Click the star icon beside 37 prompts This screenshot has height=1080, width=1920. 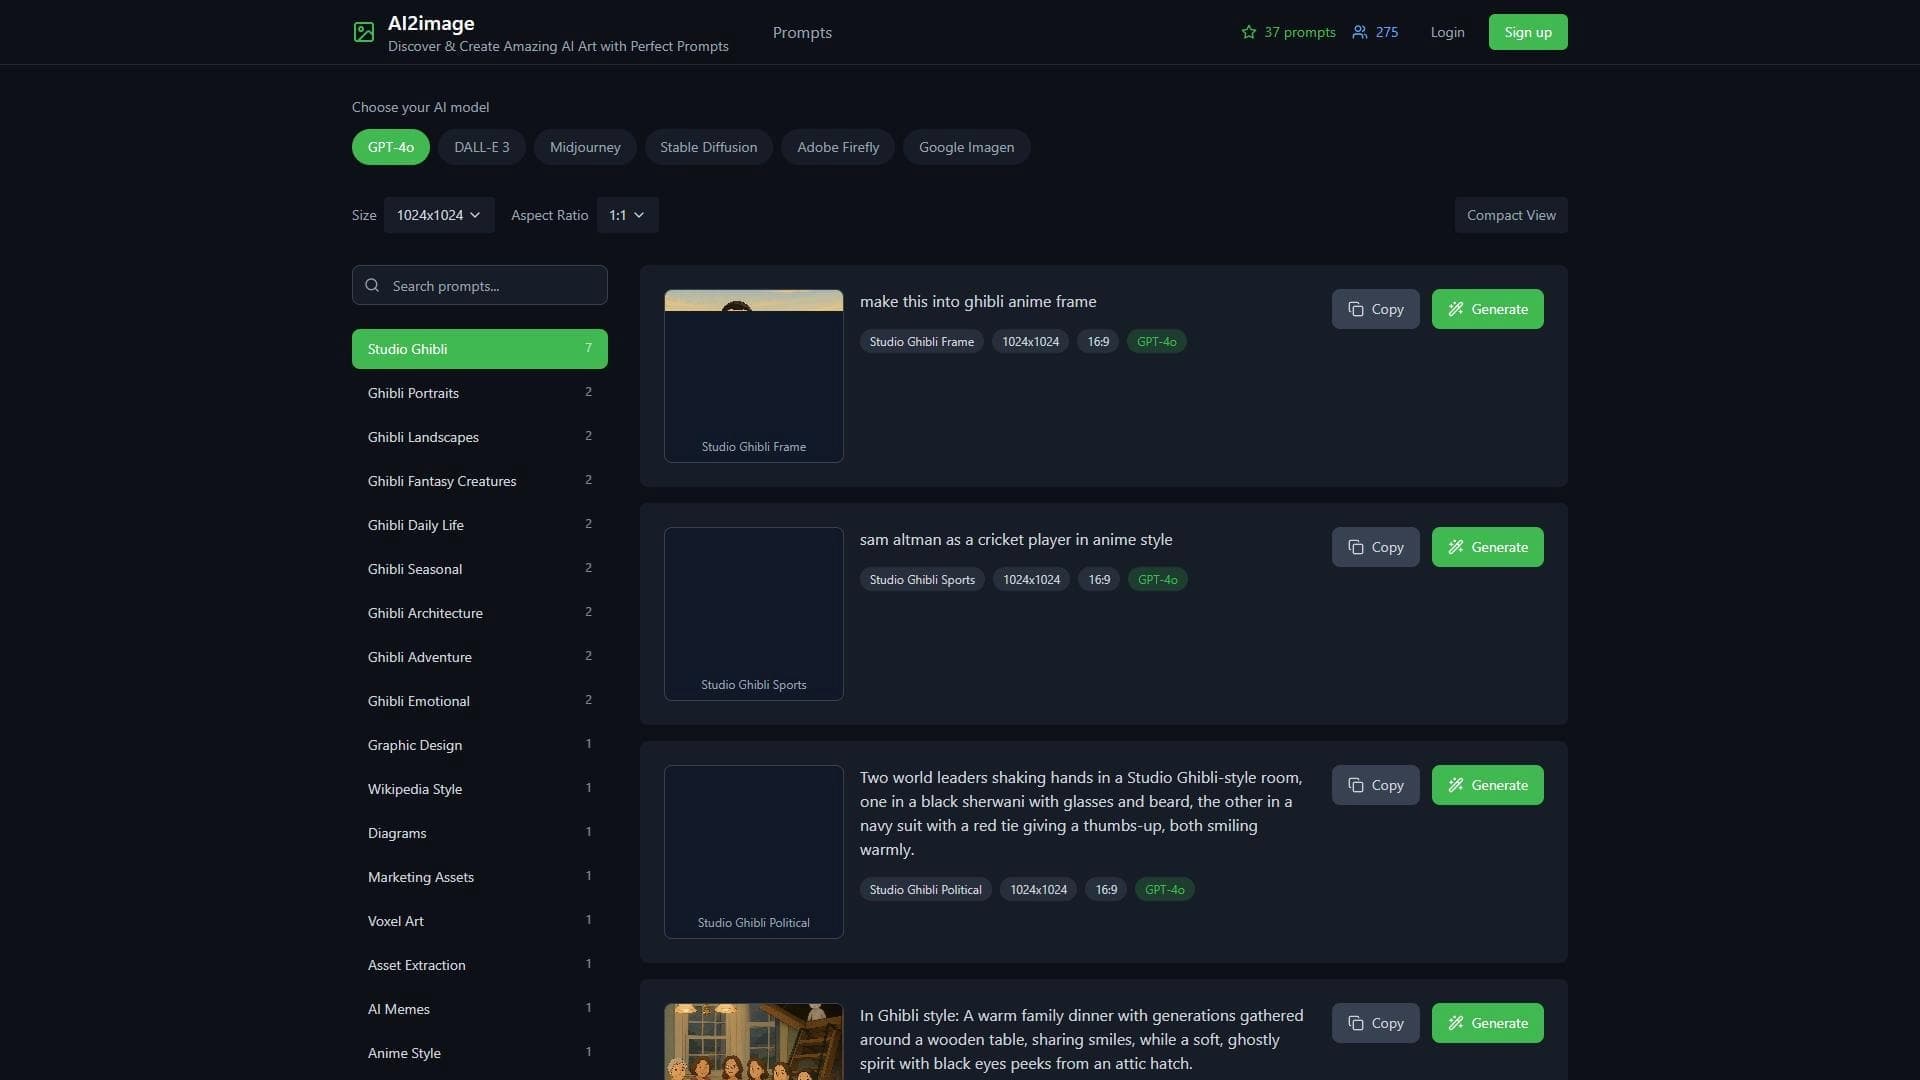tap(1249, 32)
